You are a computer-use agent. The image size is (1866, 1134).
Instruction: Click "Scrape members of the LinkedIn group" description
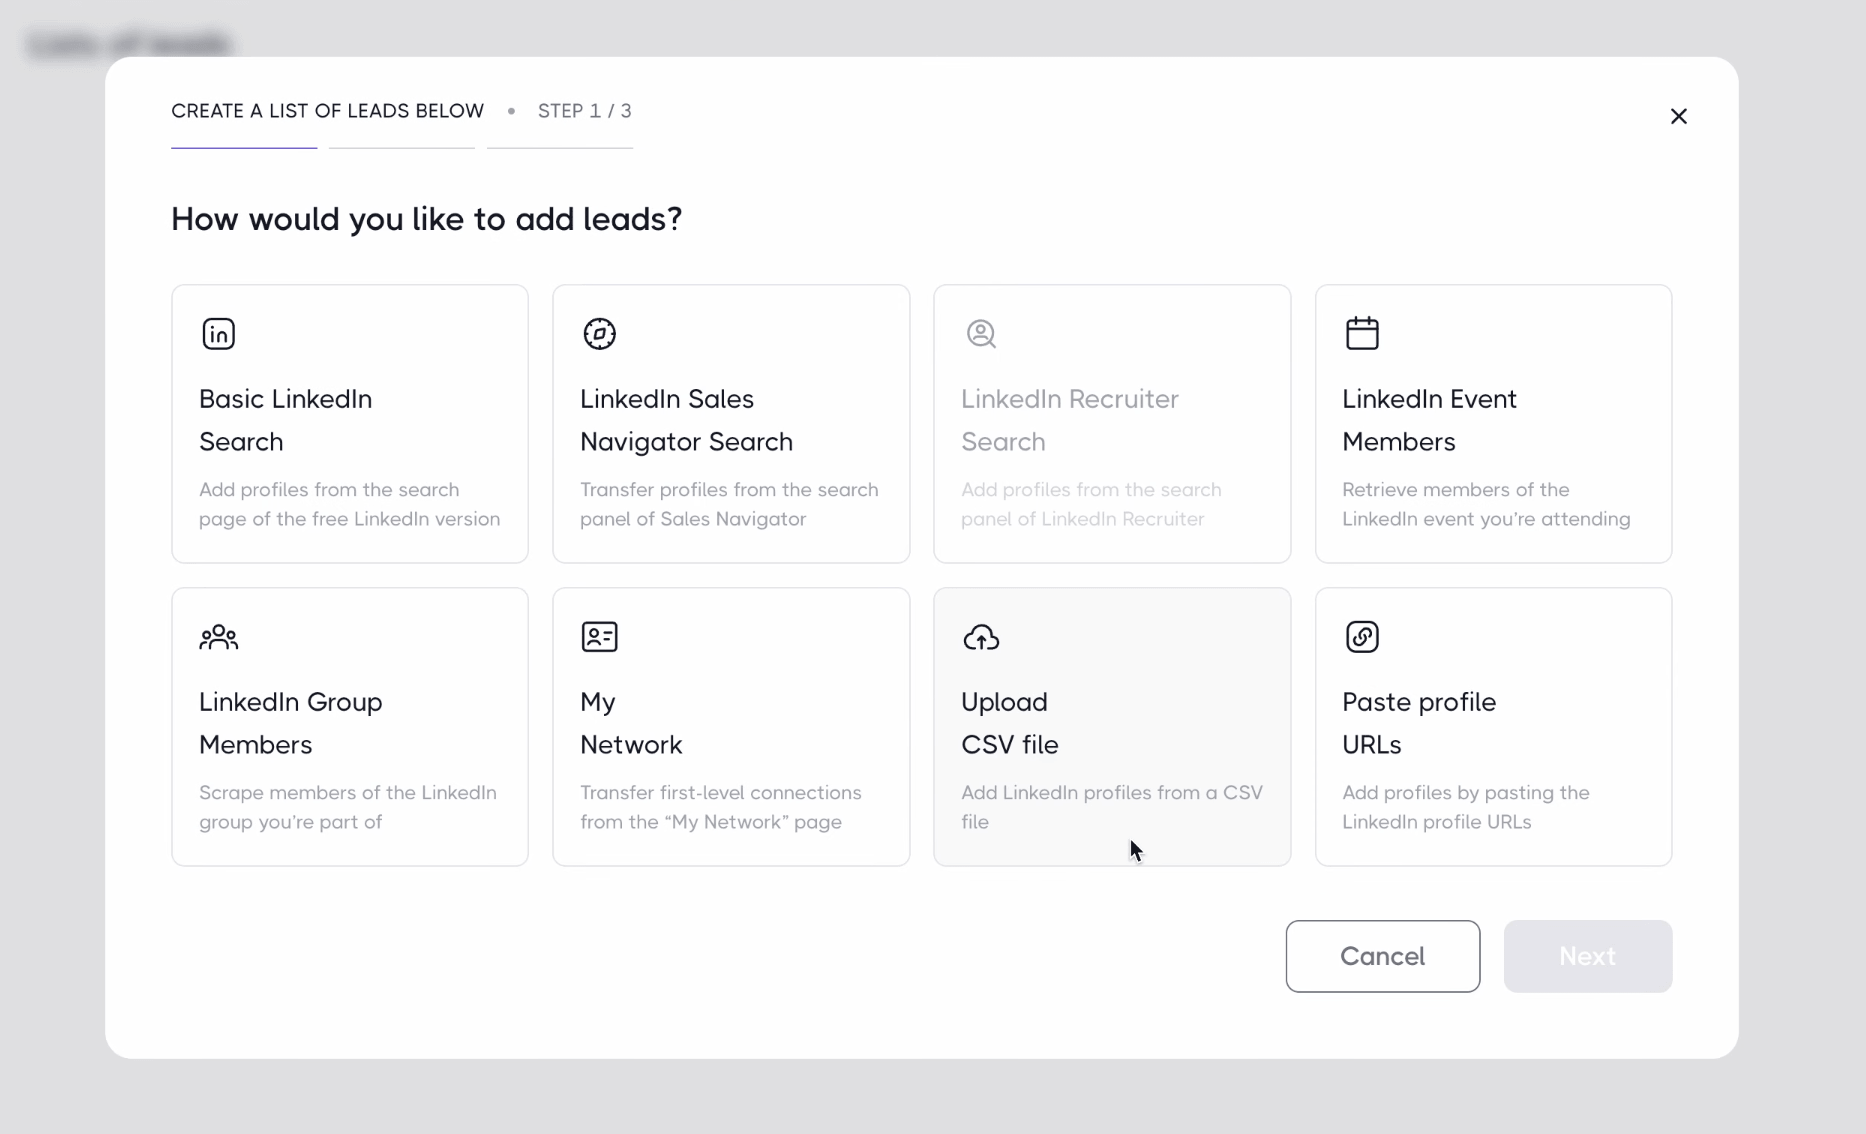pyautogui.click(x=347, y=807)
